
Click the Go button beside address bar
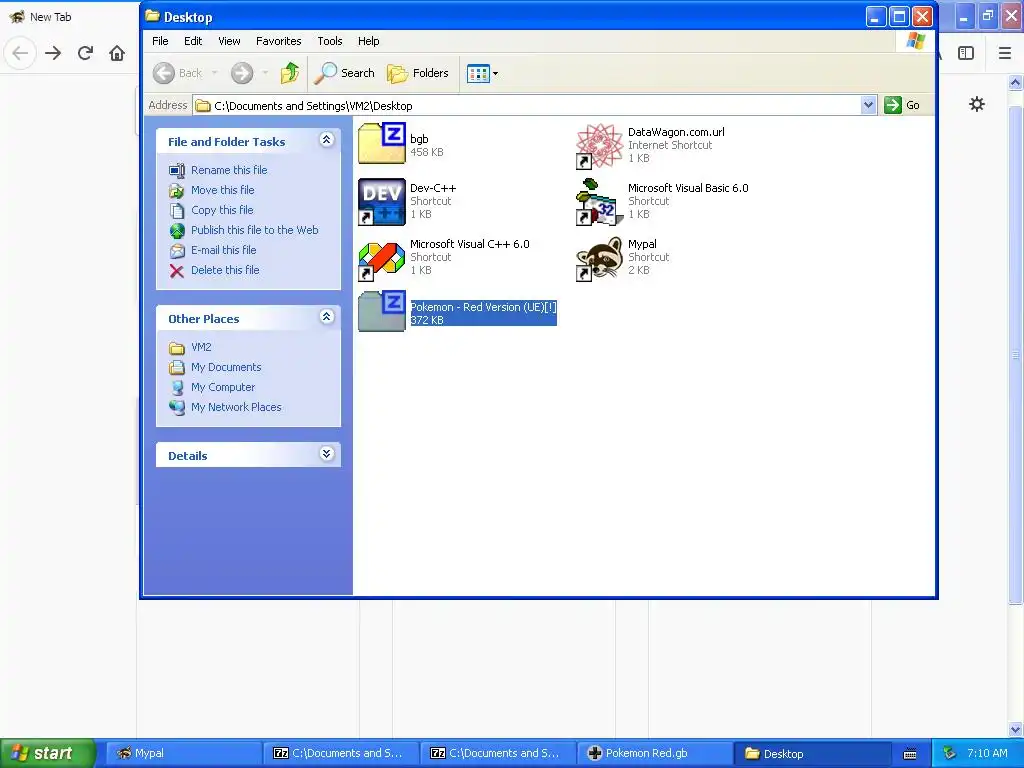click(x=902, y=105)
